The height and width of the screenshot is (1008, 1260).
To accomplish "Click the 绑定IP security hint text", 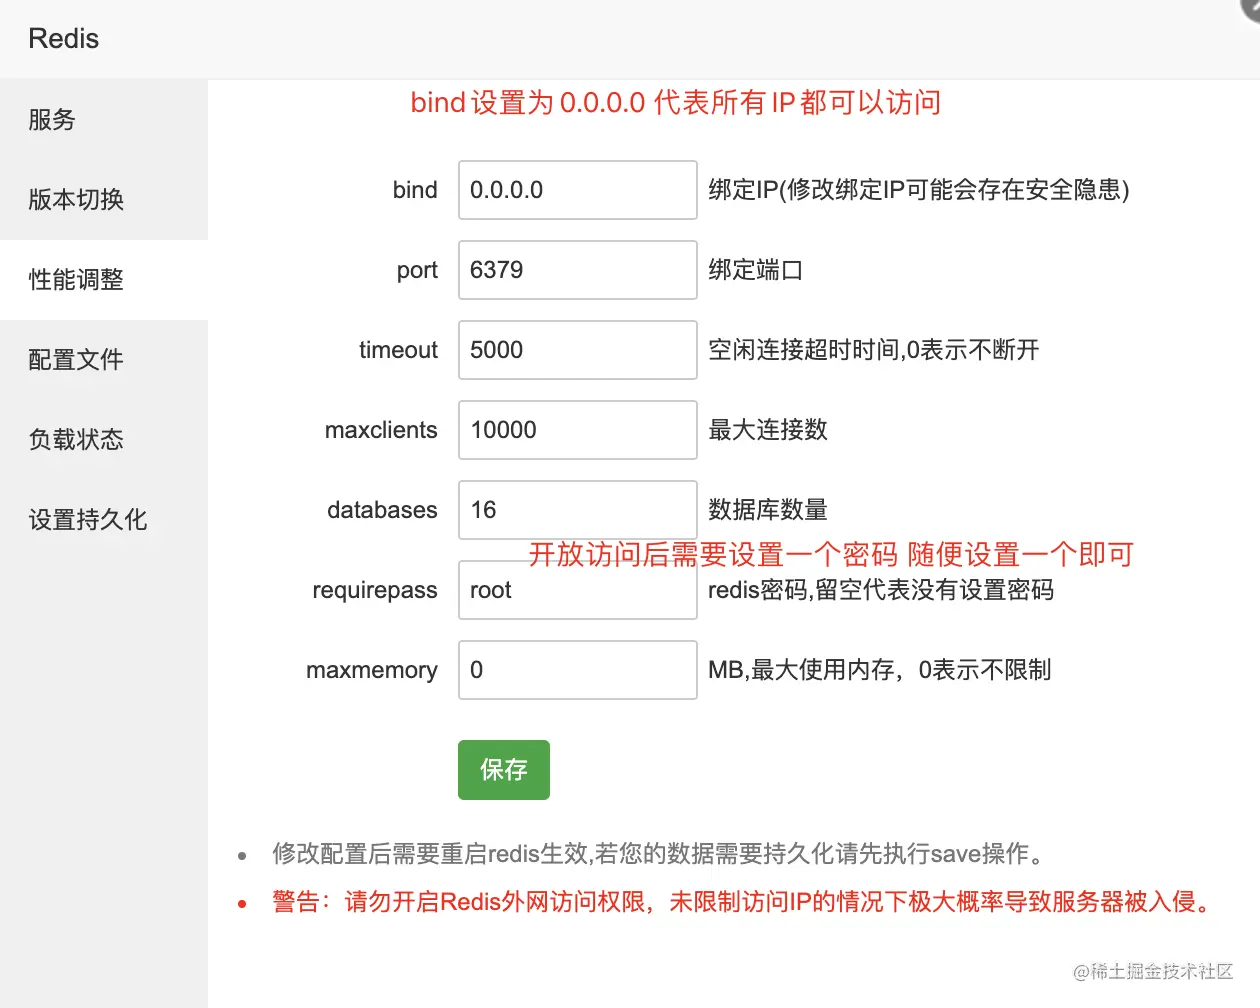I will (919, 190).
